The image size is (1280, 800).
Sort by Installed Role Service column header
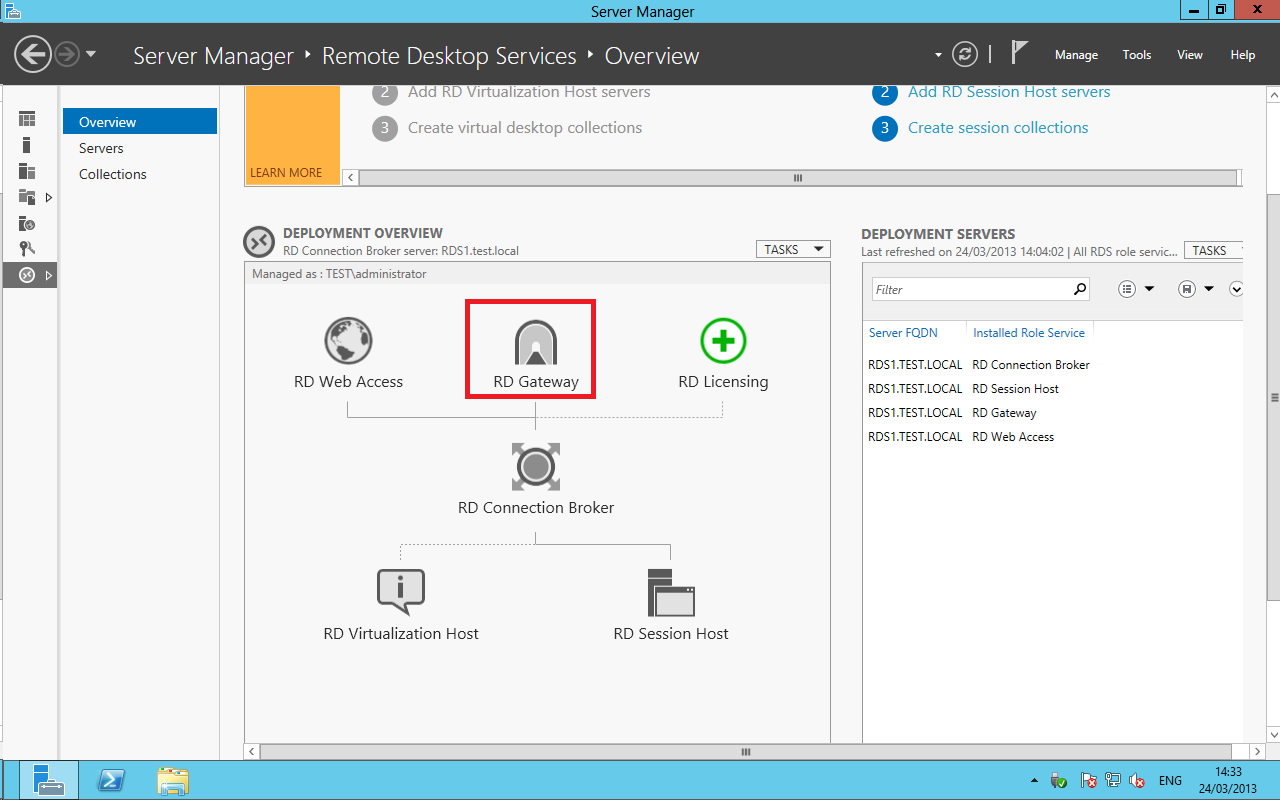point(1029,333)
